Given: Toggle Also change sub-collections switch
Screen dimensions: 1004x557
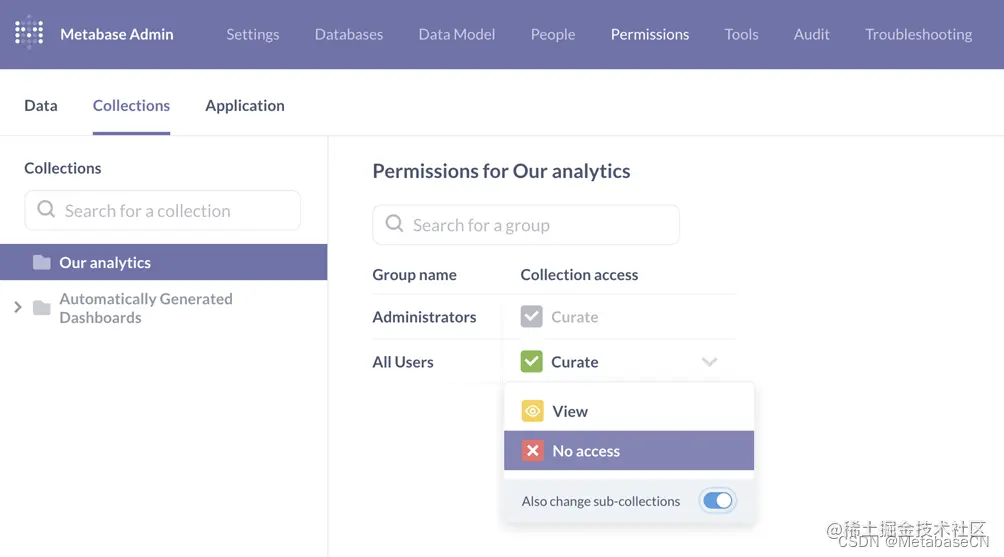Looking at the screenshot, I should tap(717, 501).
